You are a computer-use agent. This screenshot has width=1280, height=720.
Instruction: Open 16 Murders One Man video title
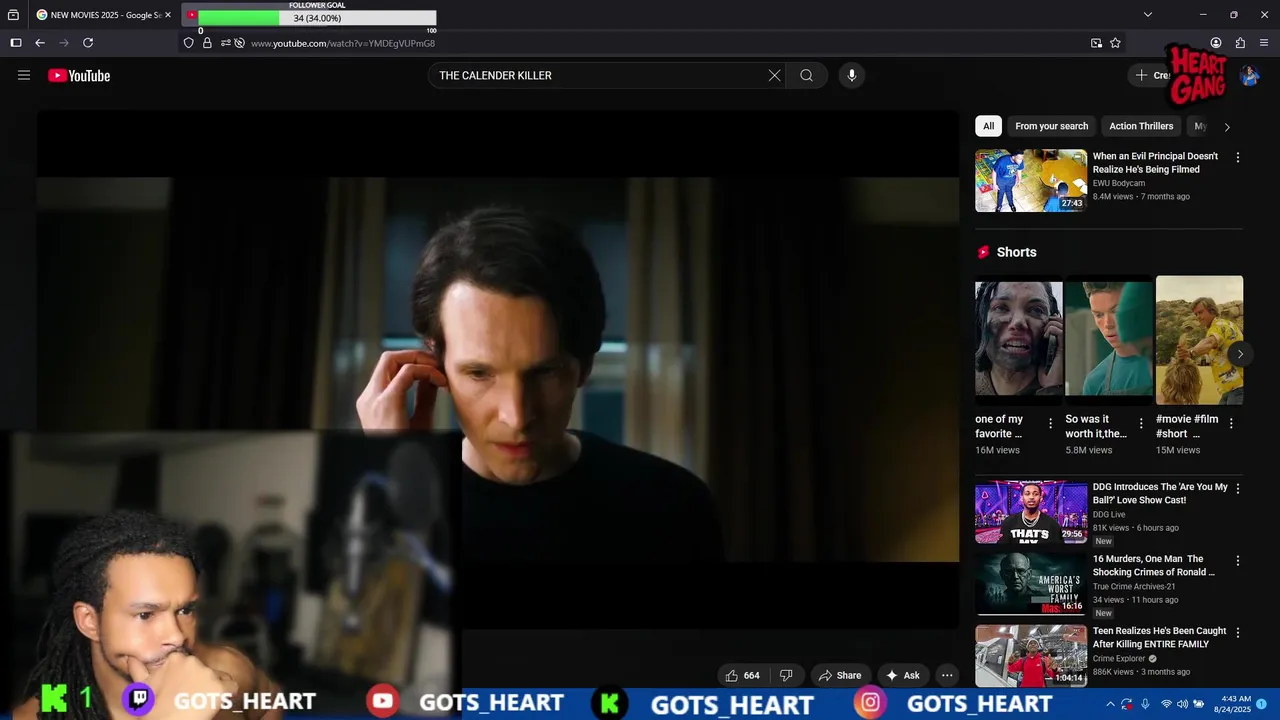[x=1154, y=566]
